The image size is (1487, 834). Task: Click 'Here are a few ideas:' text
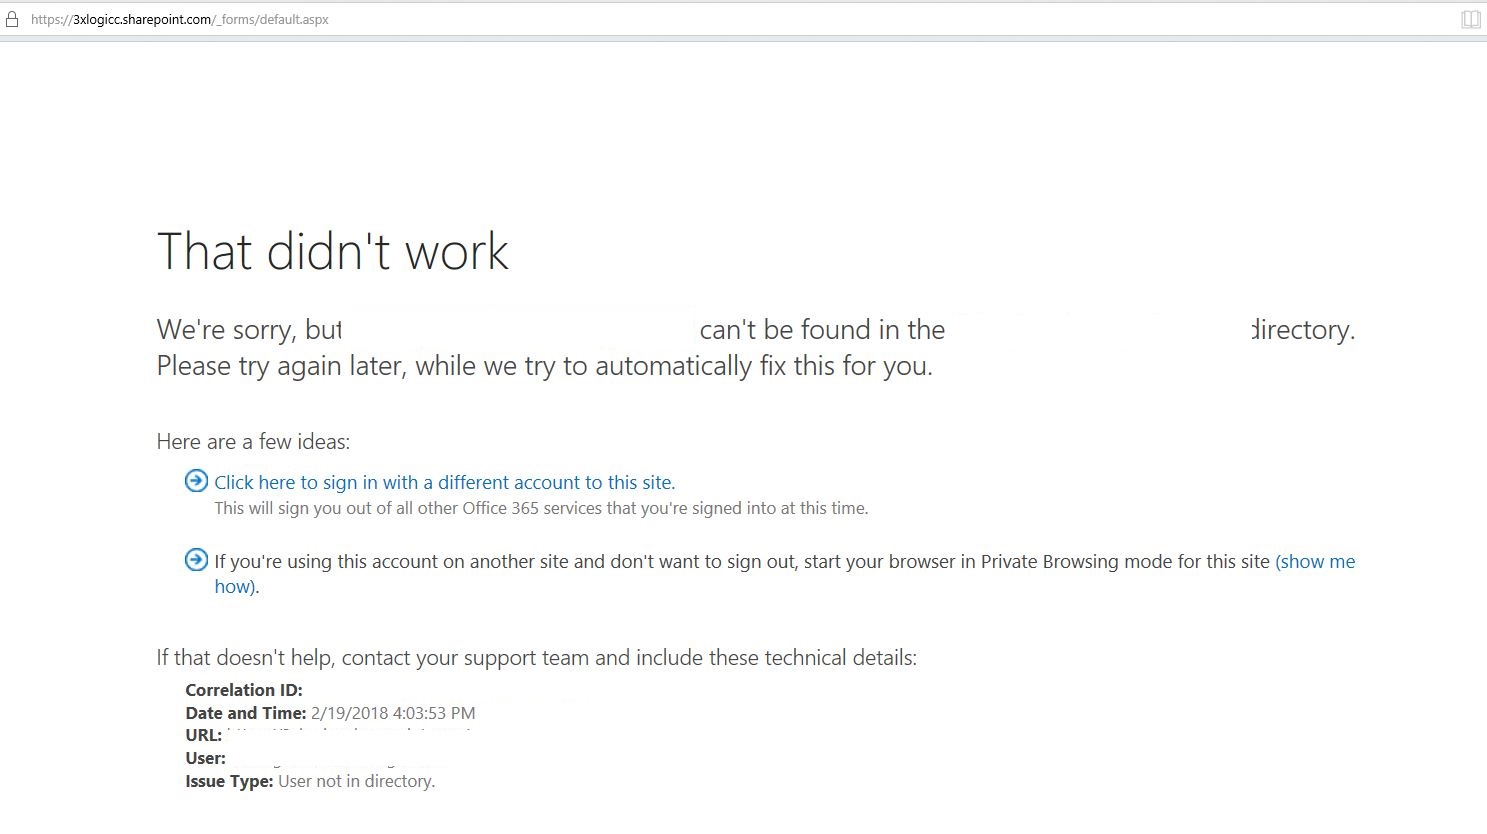pyautogui.click(x=253, y=442)
